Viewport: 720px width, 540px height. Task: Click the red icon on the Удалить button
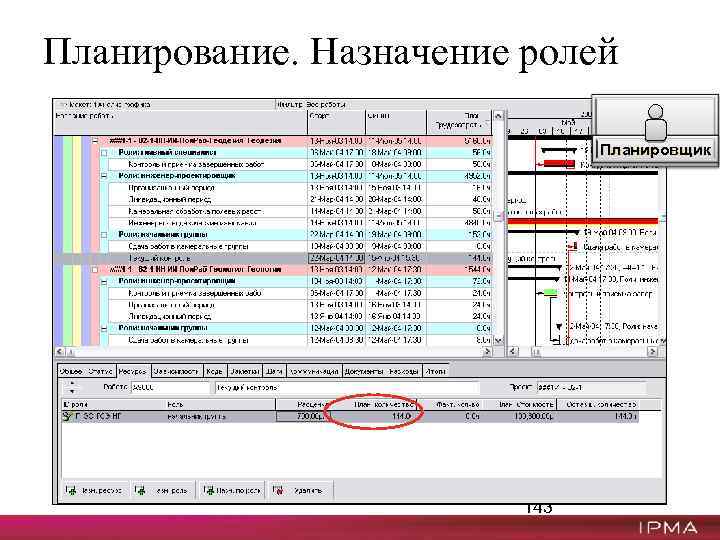pyautogui.click(x=277, y=490)
